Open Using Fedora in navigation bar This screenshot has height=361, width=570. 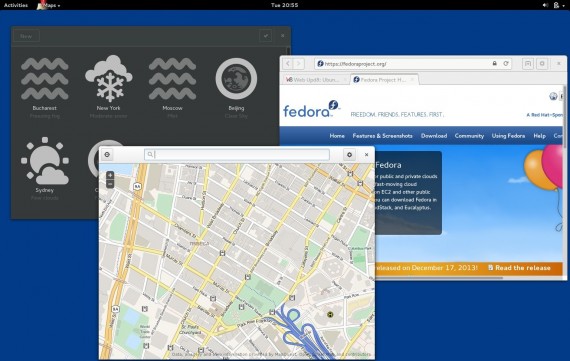point(508,136)
